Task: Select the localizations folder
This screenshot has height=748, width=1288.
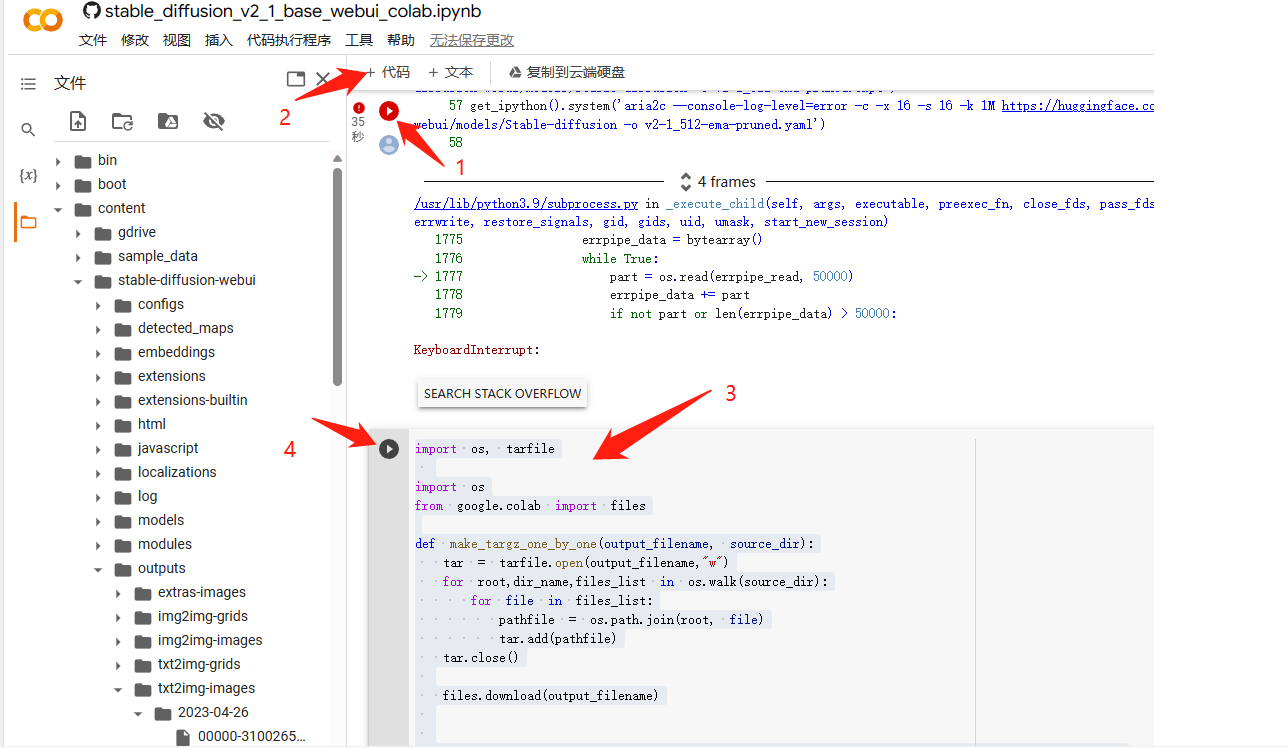Action: 177,472
